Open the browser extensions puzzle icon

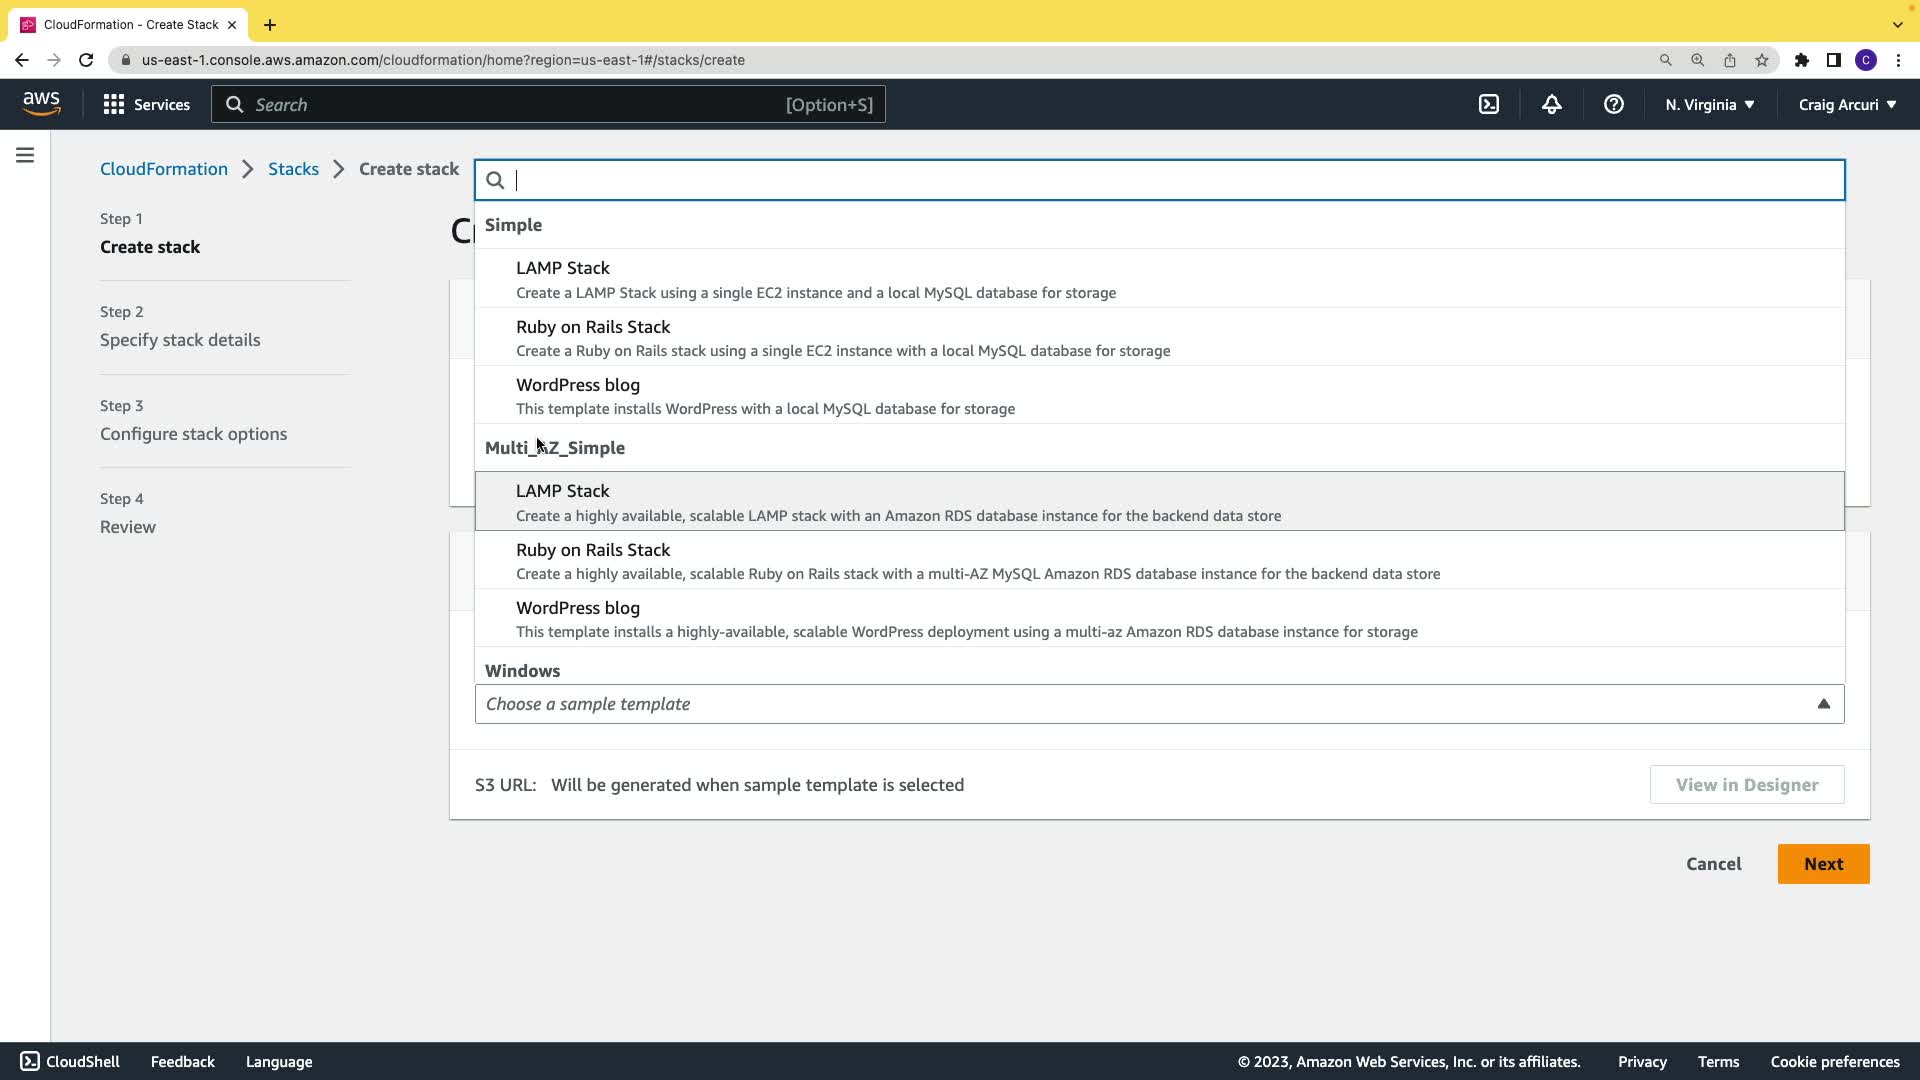click(x=1801, y=60)
